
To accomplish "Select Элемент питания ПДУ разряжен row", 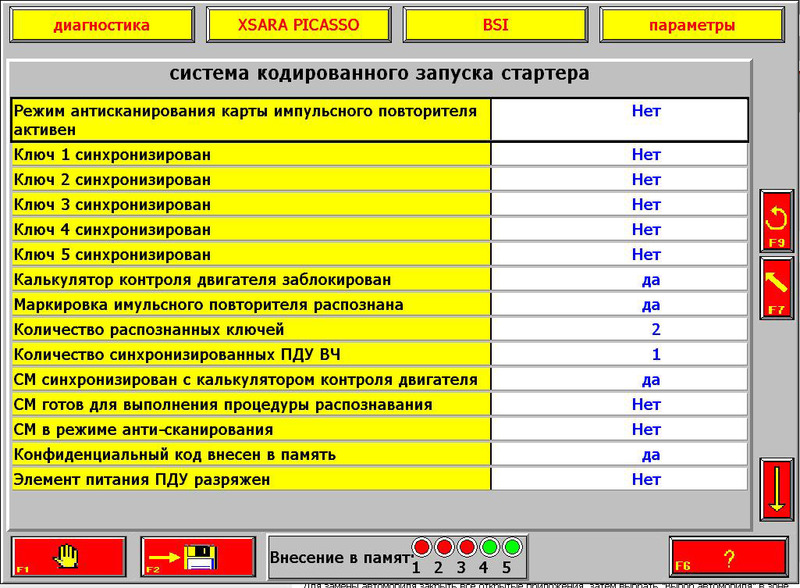I will [380, 479].
